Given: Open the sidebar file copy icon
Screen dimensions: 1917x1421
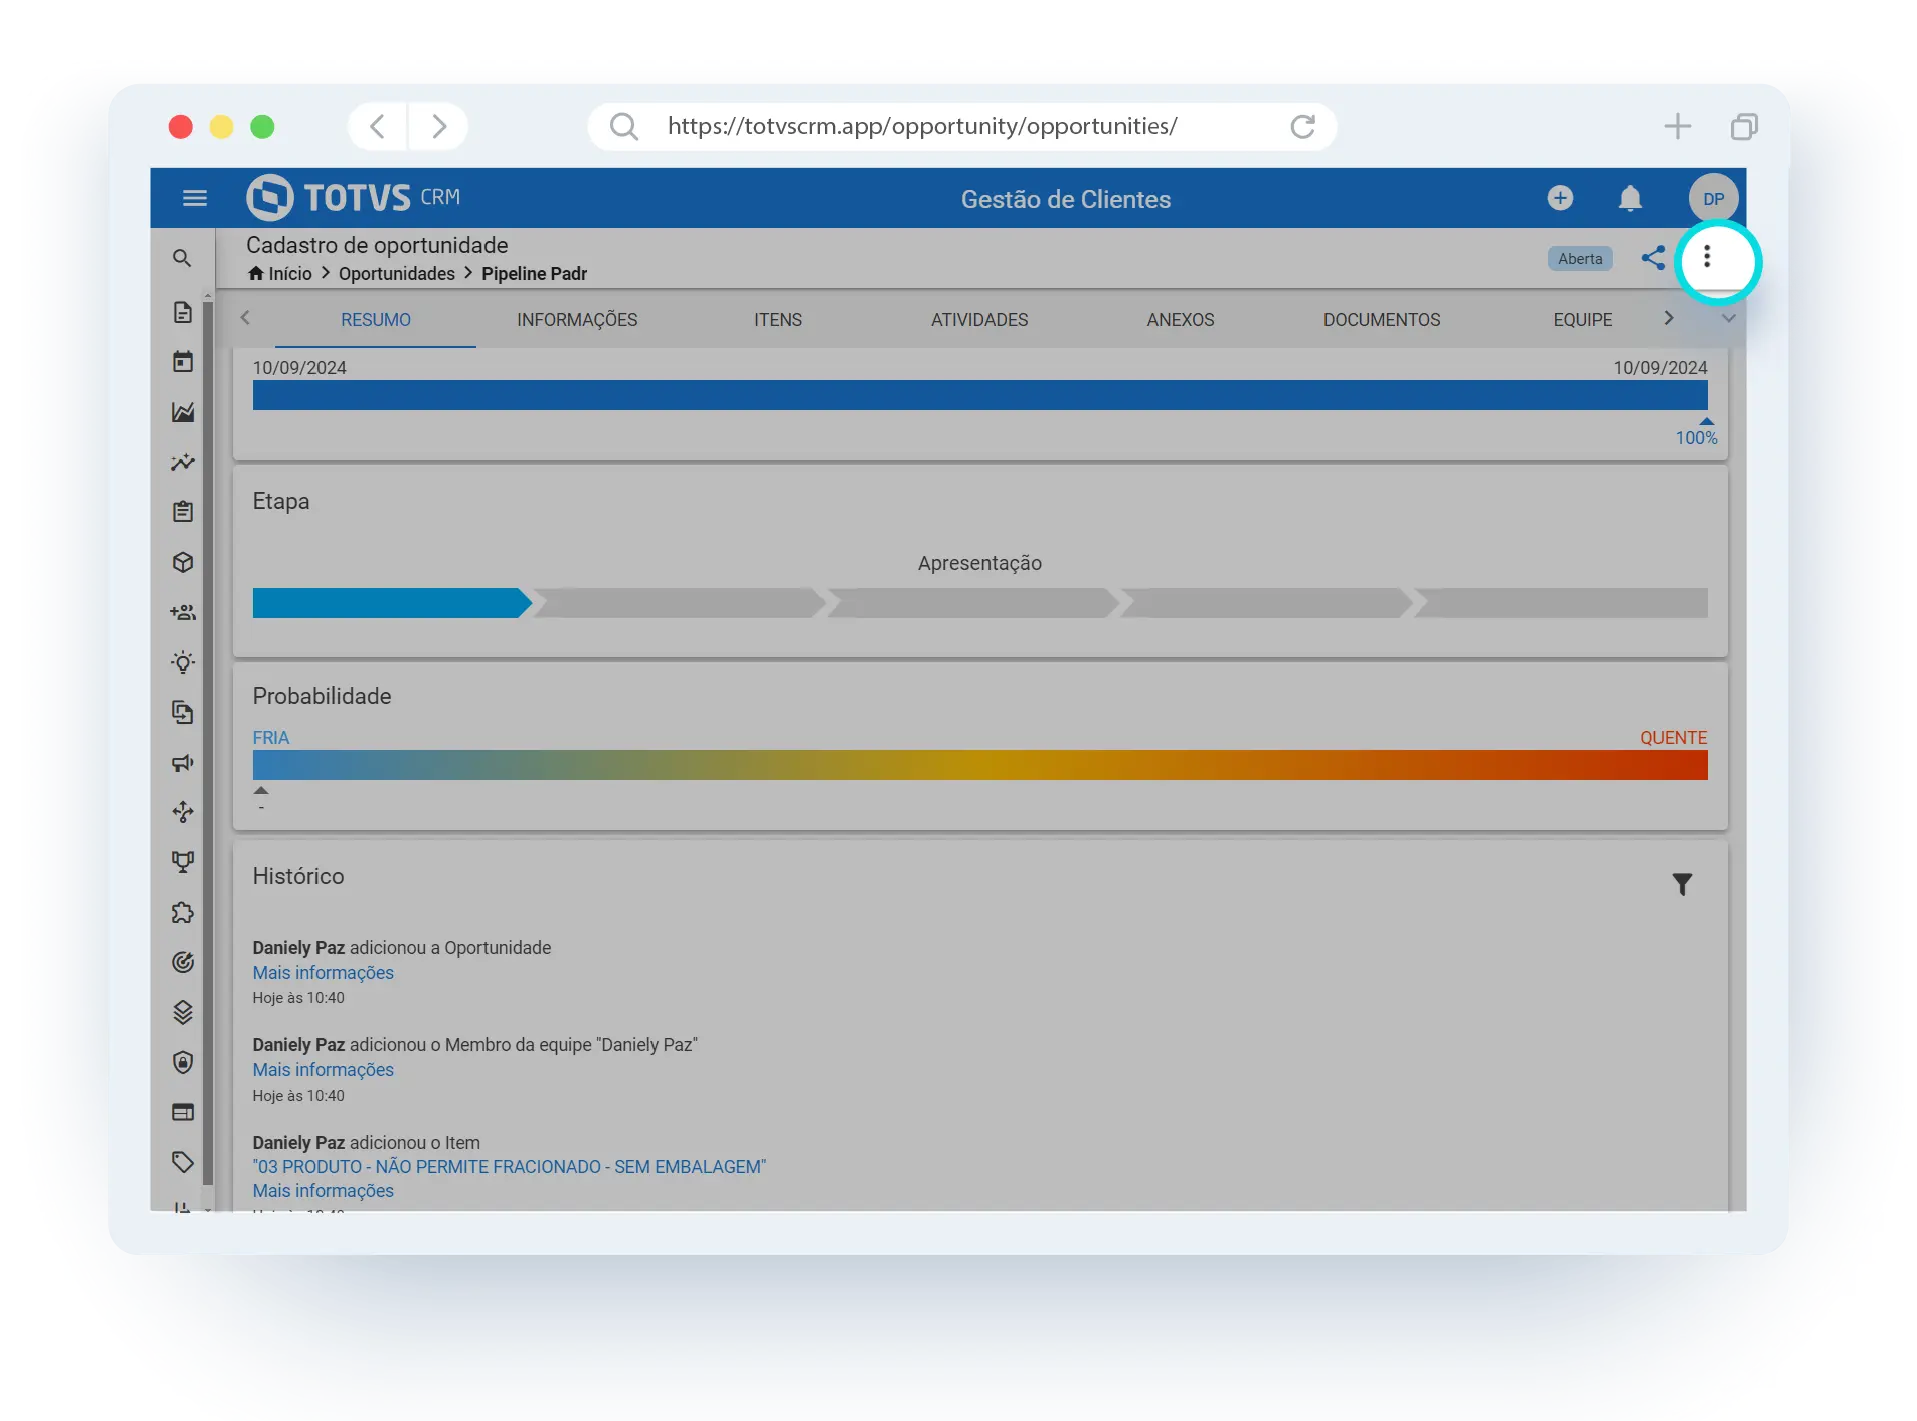Looking at the screenshot, I should tap(182, 712).
